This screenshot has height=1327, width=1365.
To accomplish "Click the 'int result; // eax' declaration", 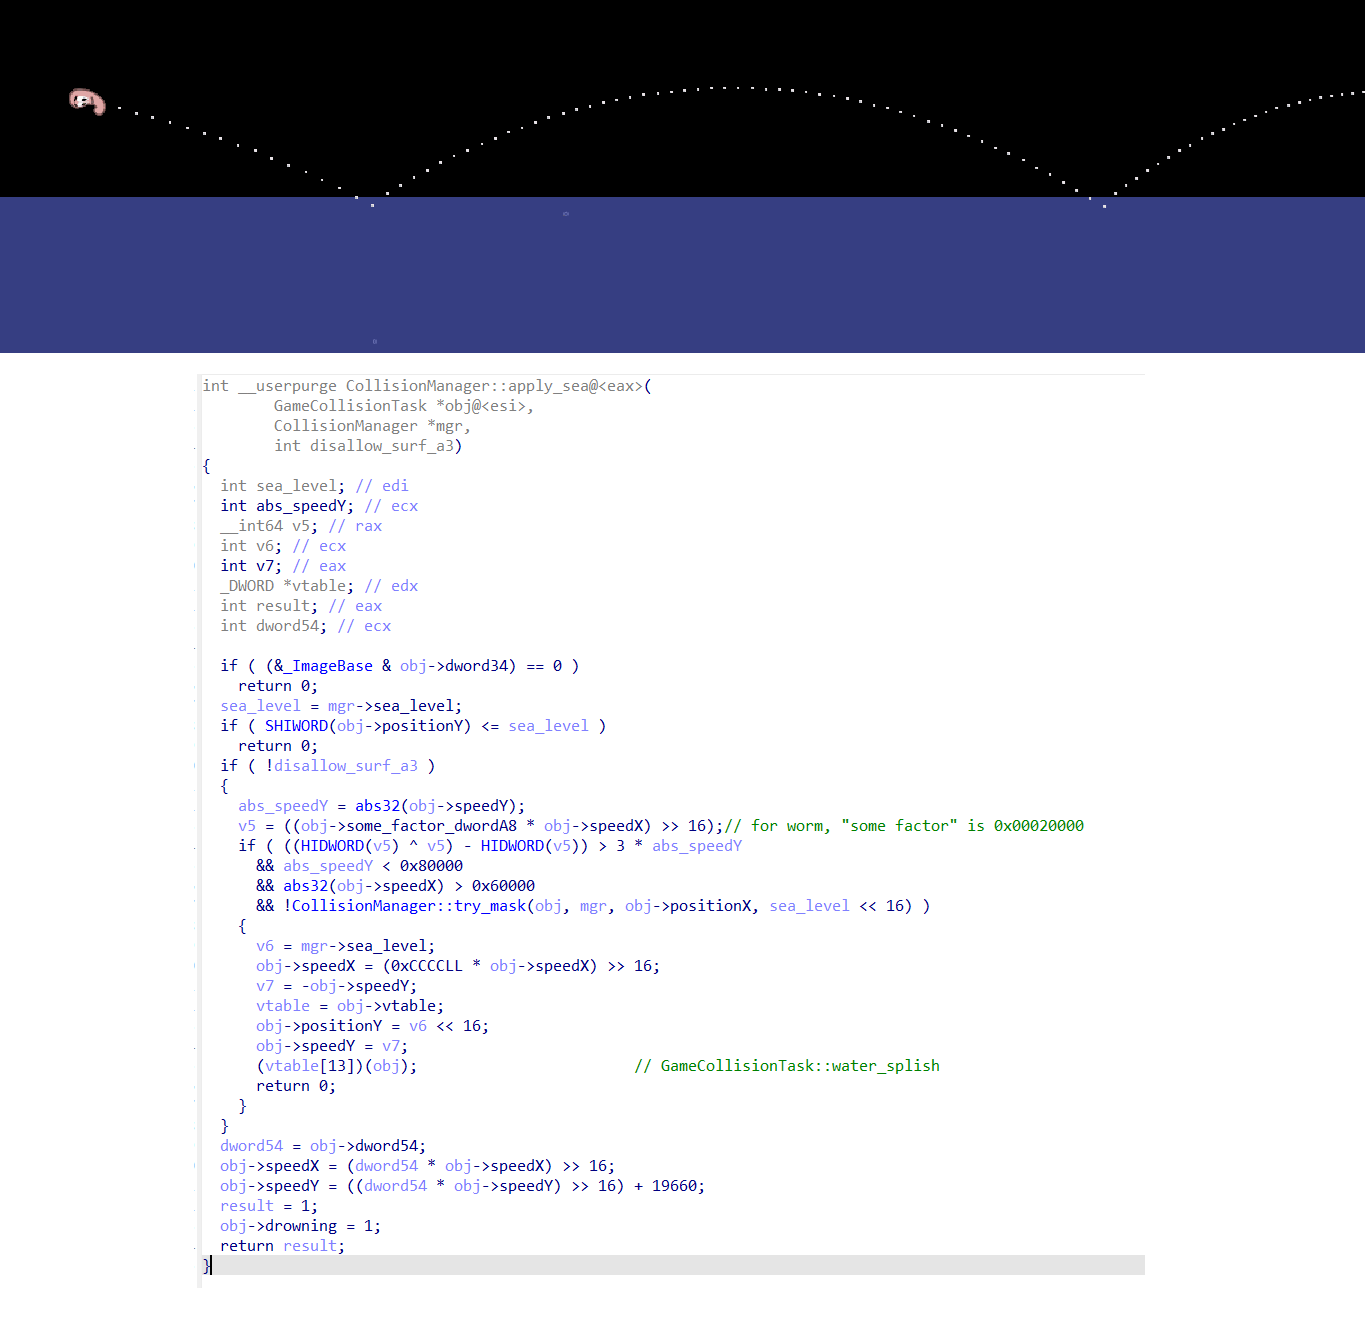I will pyautogui.click(x=301, y=606).
